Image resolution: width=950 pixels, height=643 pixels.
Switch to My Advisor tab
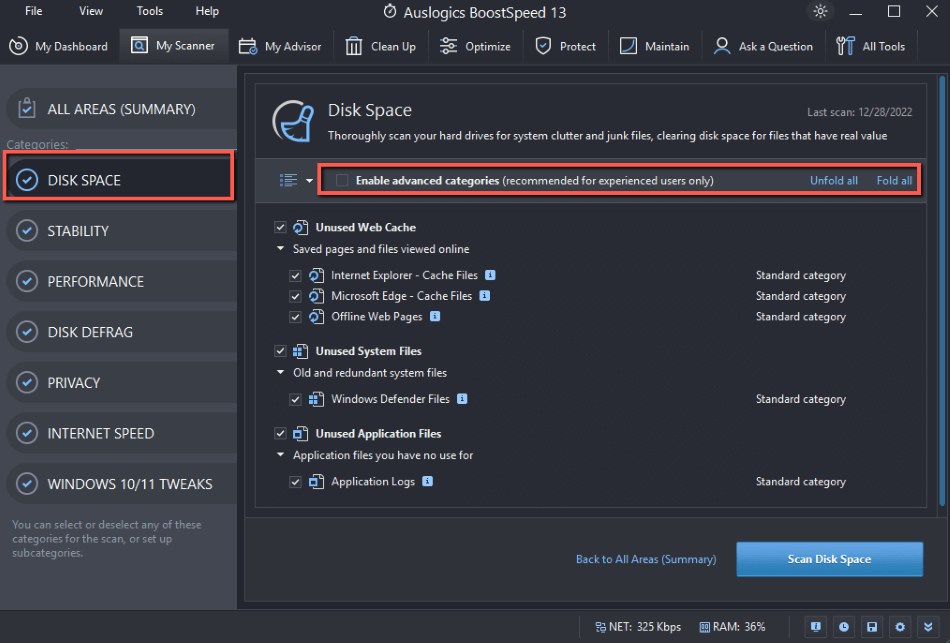[280, 46]
